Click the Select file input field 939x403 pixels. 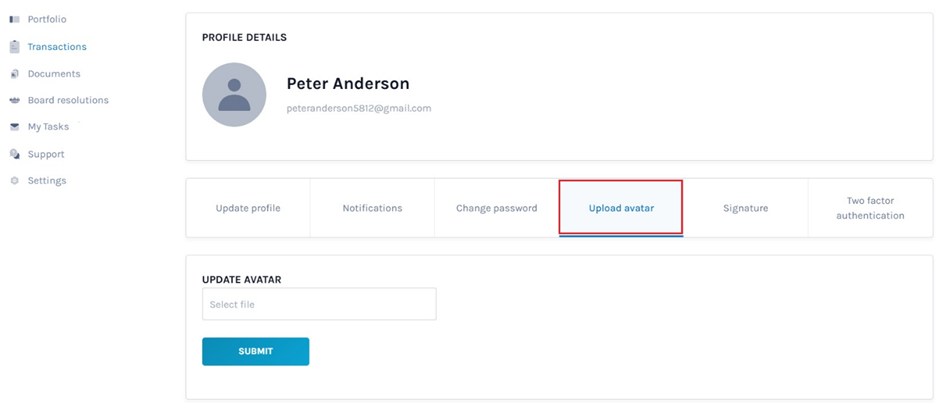(319, 304)
